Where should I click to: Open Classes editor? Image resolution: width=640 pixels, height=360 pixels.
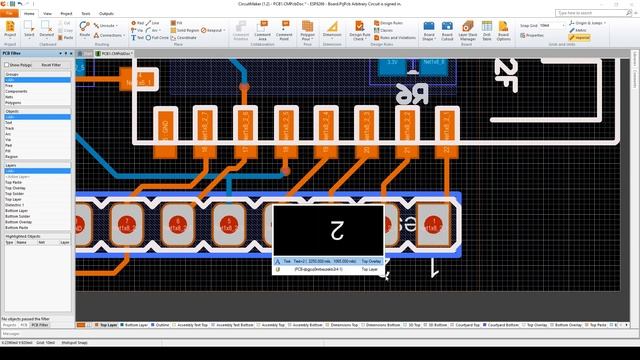384,30
